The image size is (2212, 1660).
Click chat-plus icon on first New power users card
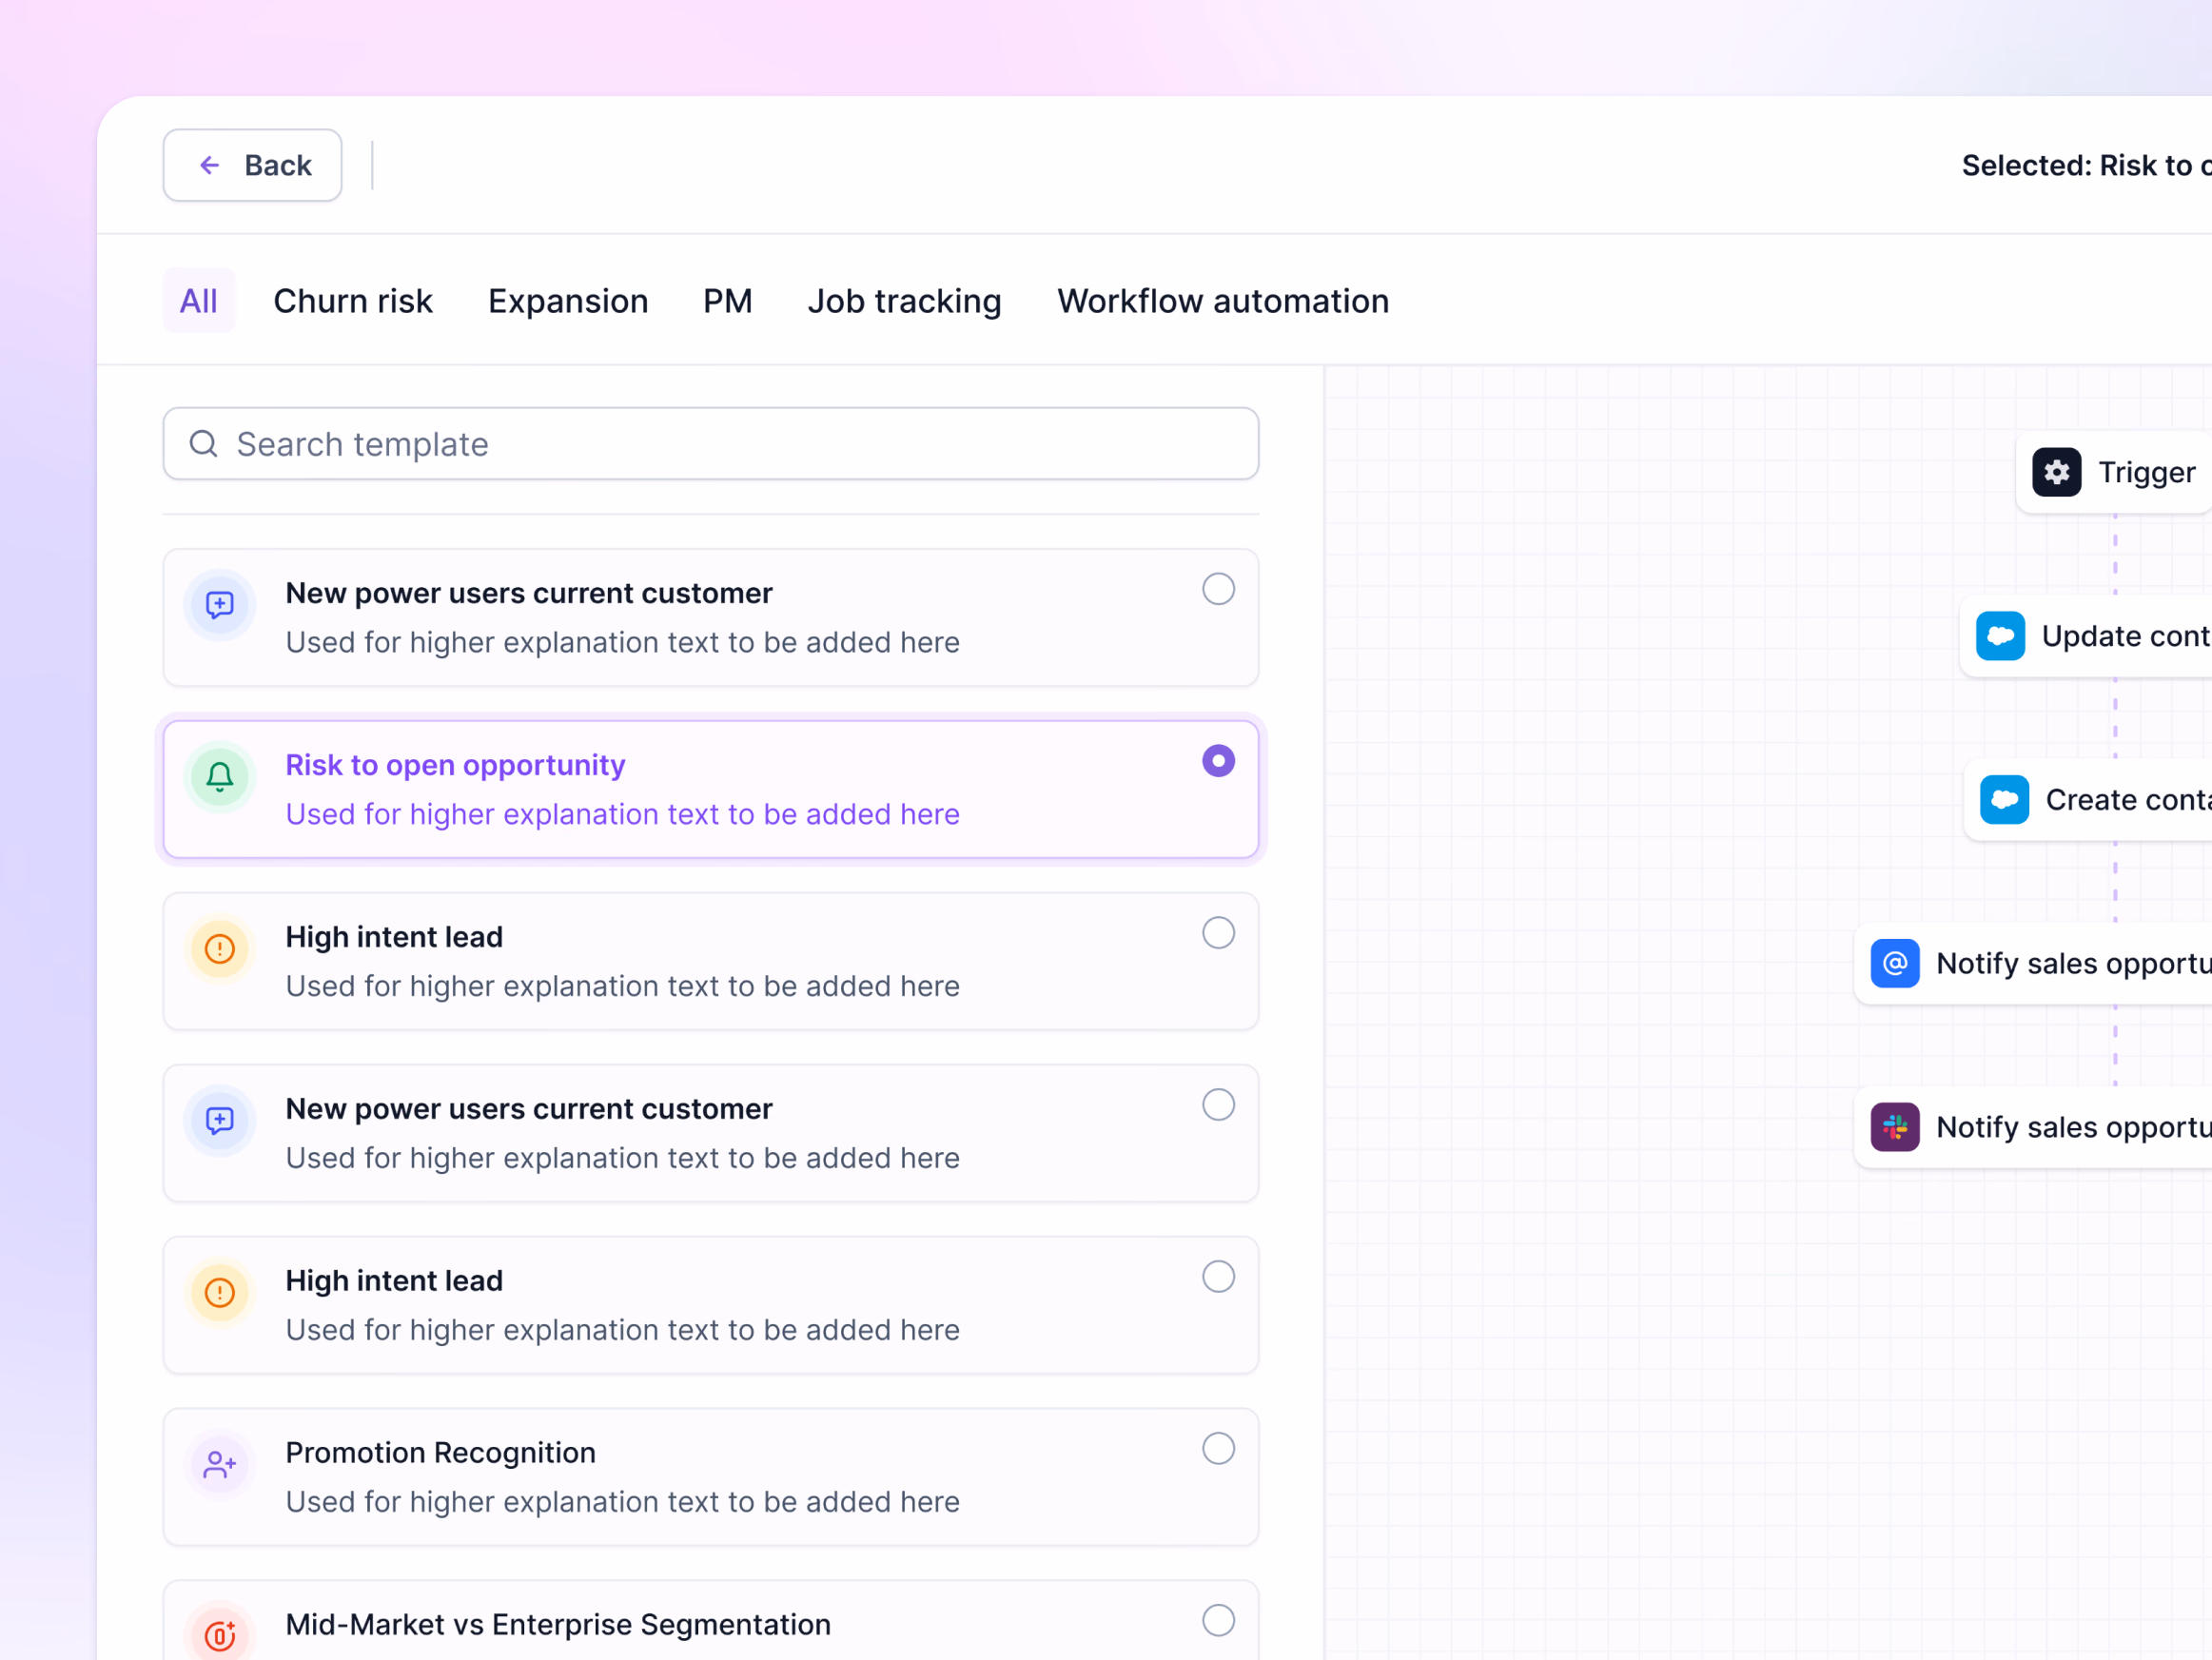(x=220, y=605)
